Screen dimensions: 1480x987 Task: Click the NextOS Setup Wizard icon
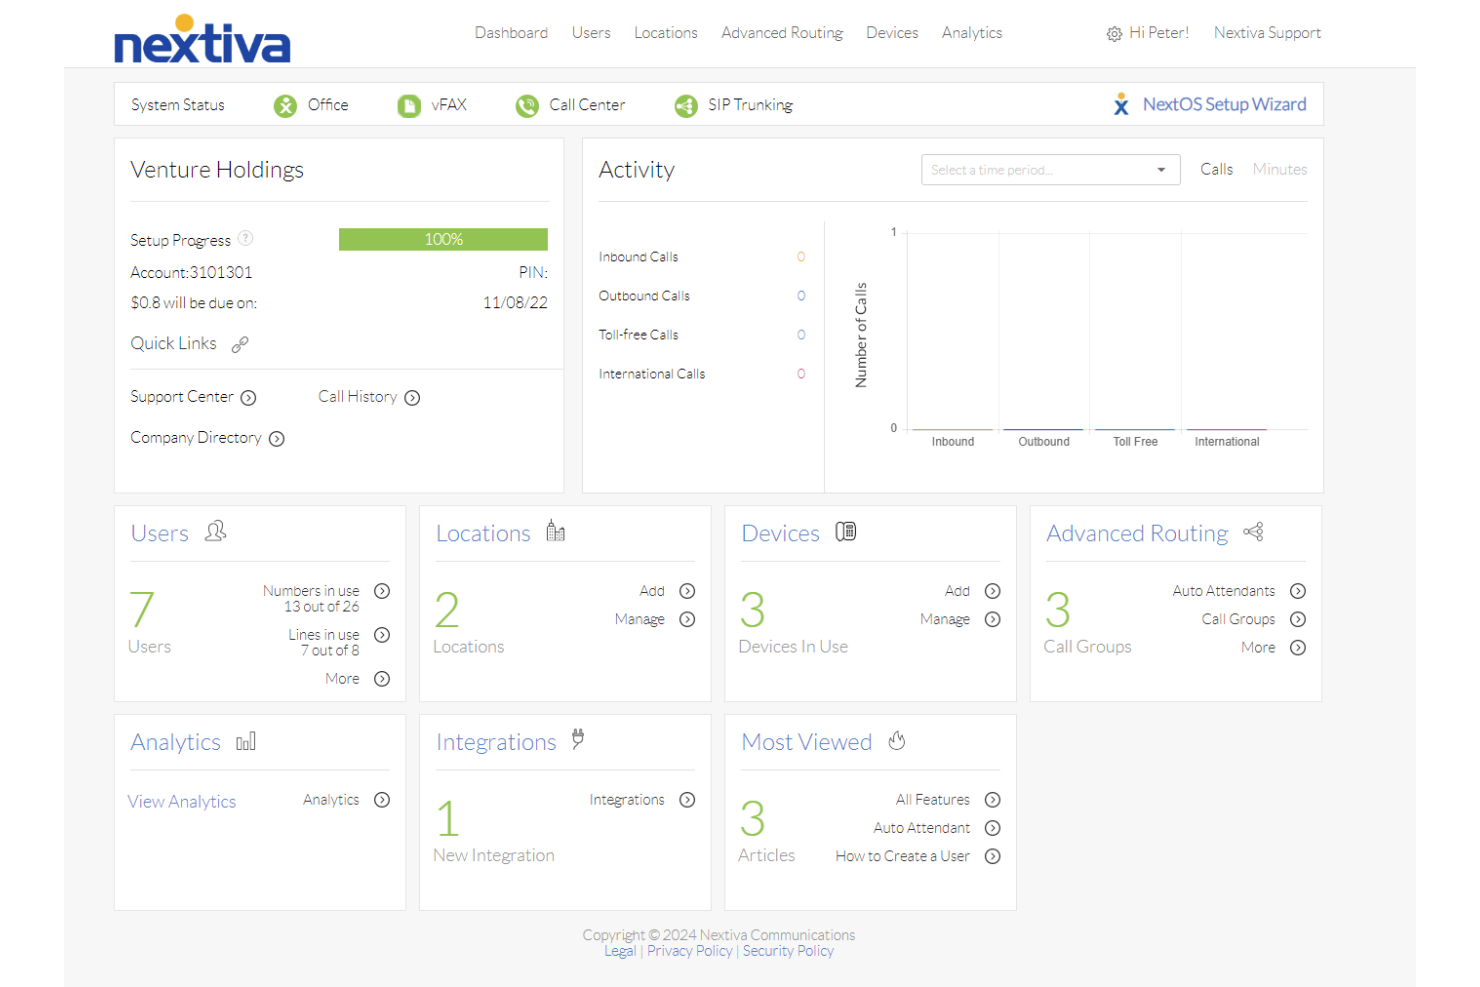point(1121,105)
